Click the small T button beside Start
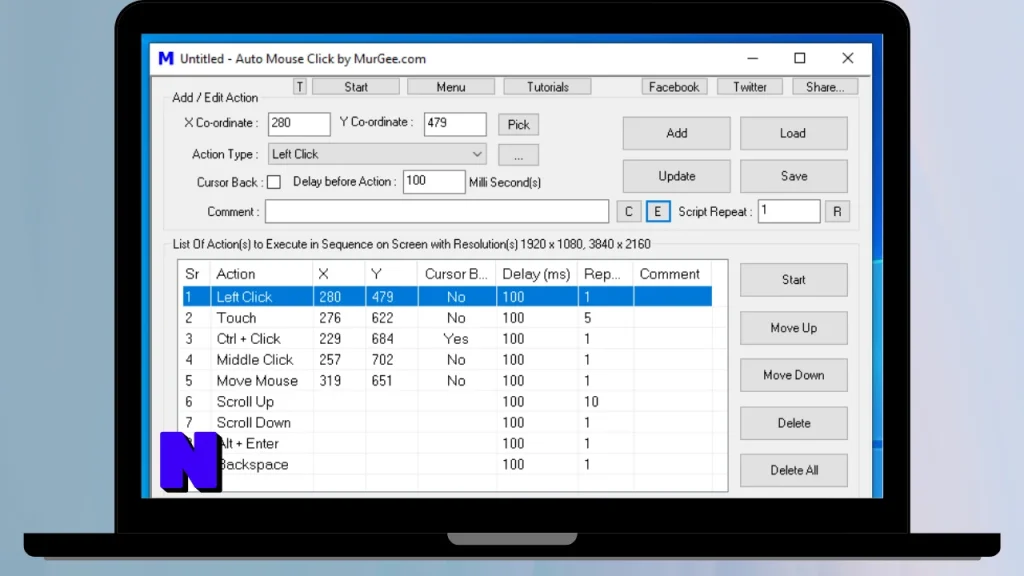The width and height of the screenshot is (1024, 576). pos(300,87)
